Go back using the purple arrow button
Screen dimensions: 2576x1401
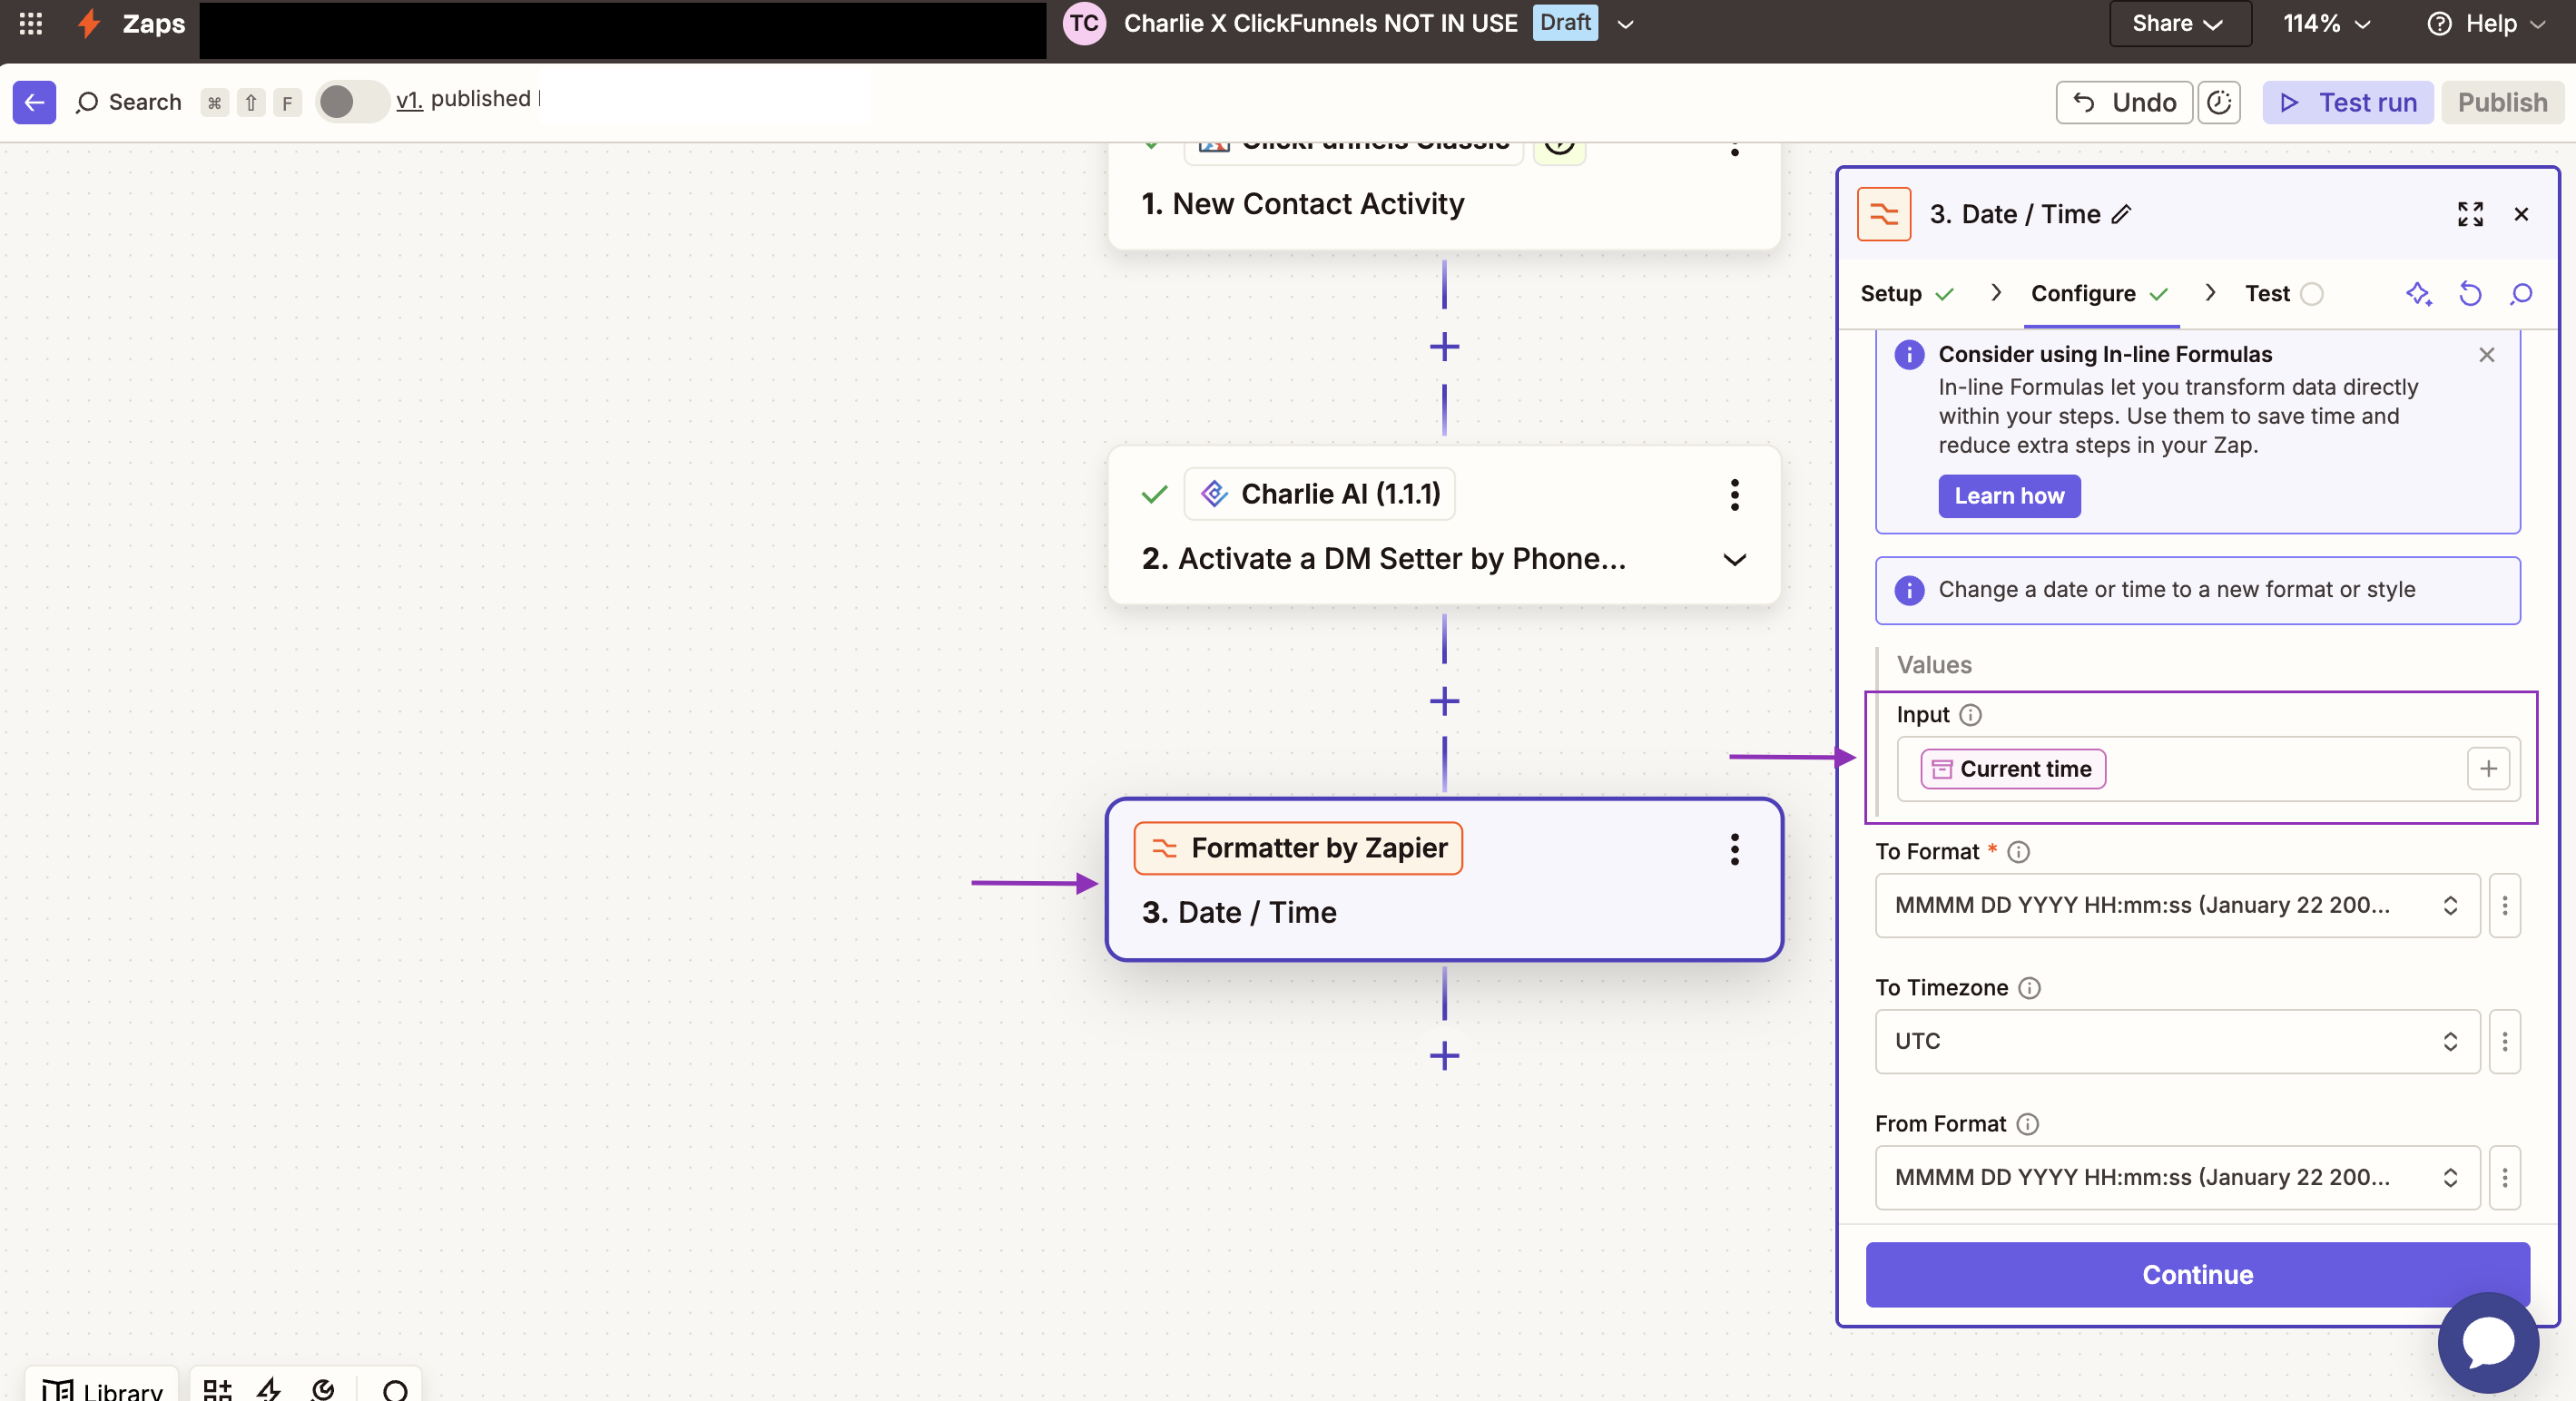34,102
